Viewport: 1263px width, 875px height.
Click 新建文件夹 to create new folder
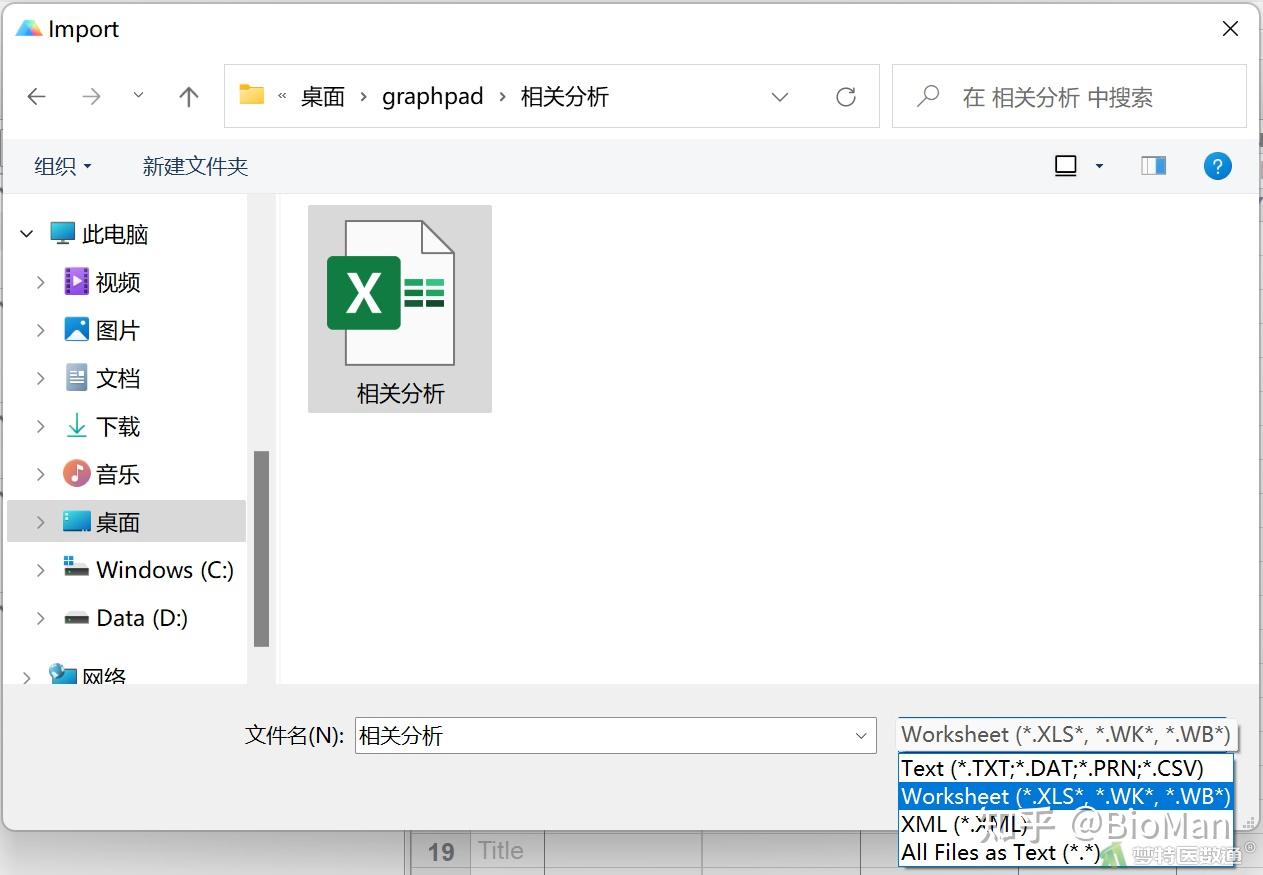tap(194, 166)
